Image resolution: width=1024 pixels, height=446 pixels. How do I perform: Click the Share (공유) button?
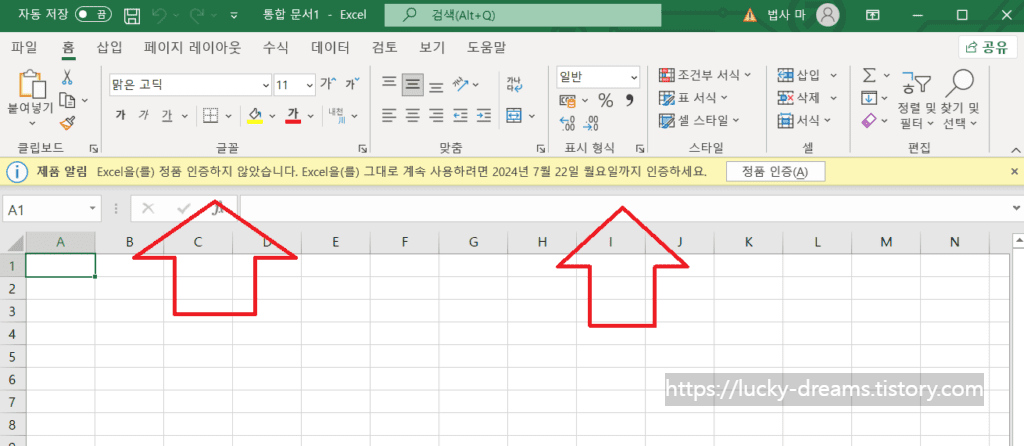[x=988, y=47]
